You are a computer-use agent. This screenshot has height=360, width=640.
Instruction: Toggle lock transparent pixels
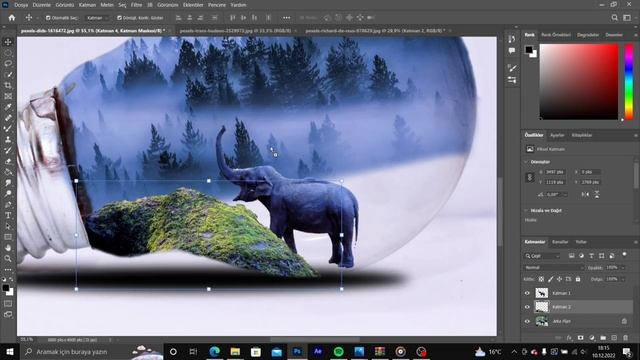[541, 279]
